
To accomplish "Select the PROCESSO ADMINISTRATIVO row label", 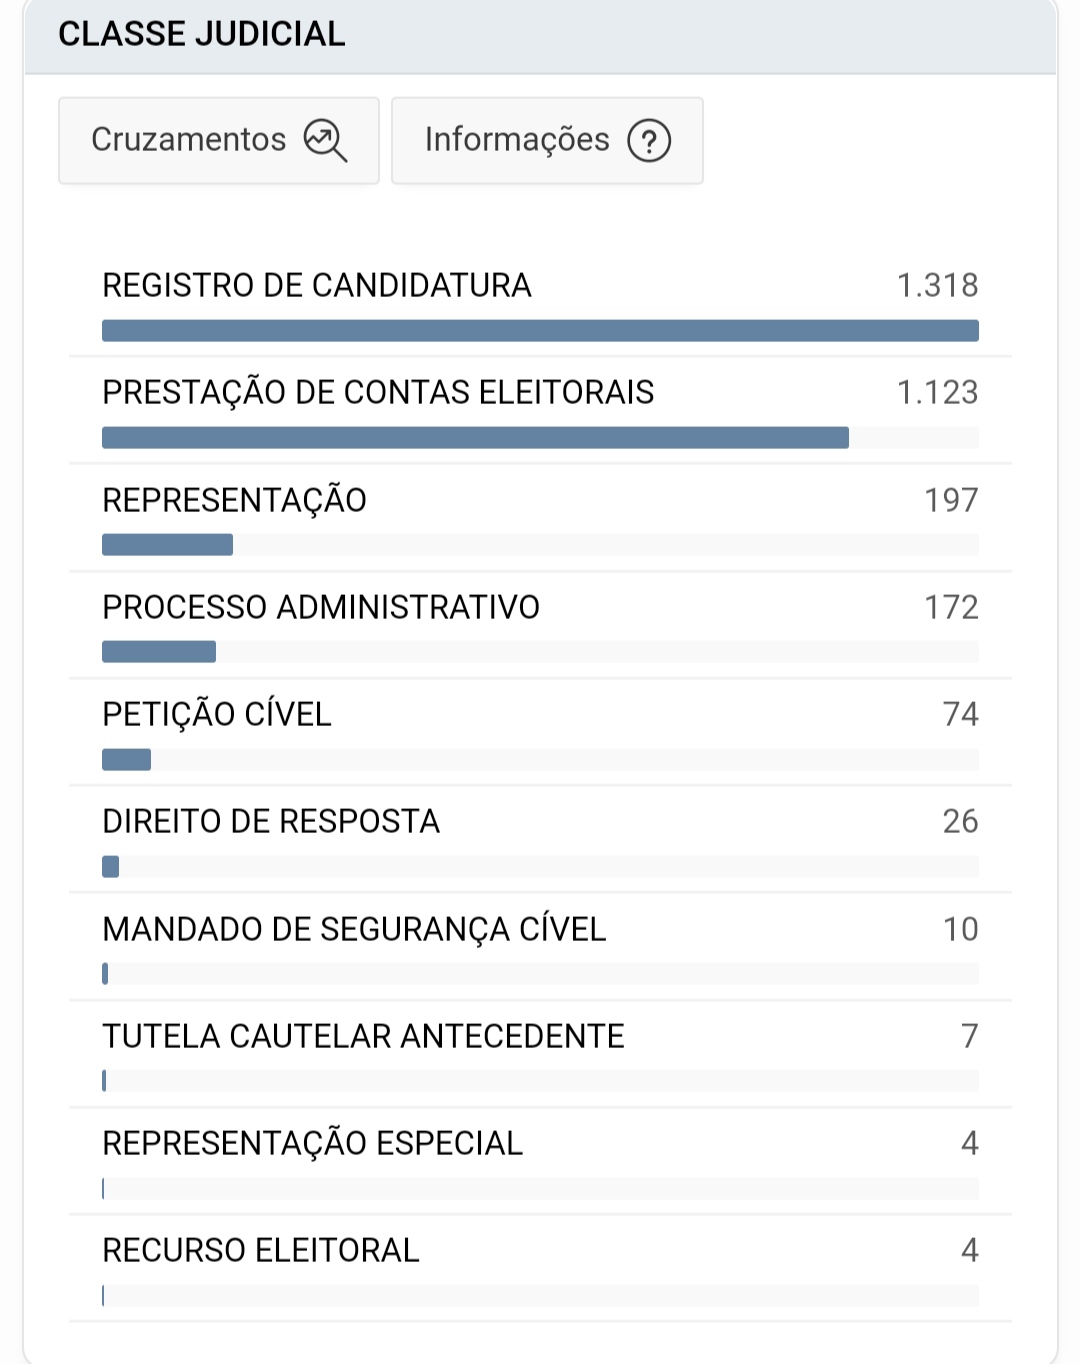I will pyautogui.click(x=321, y=607).
